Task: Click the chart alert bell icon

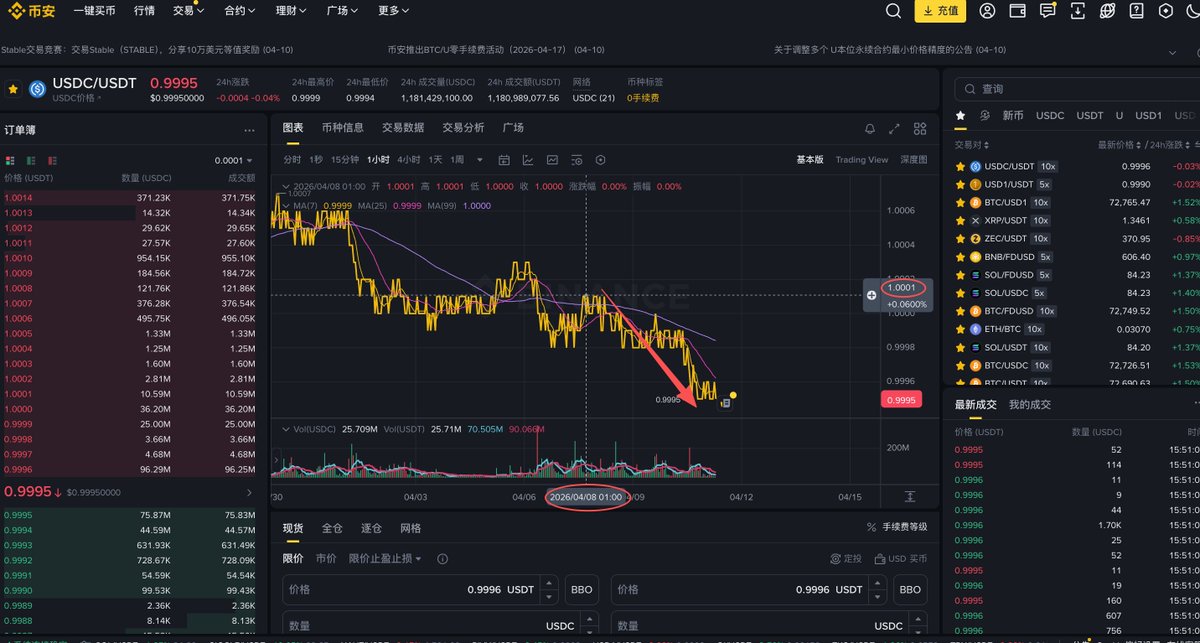Action: pos(869,129)
